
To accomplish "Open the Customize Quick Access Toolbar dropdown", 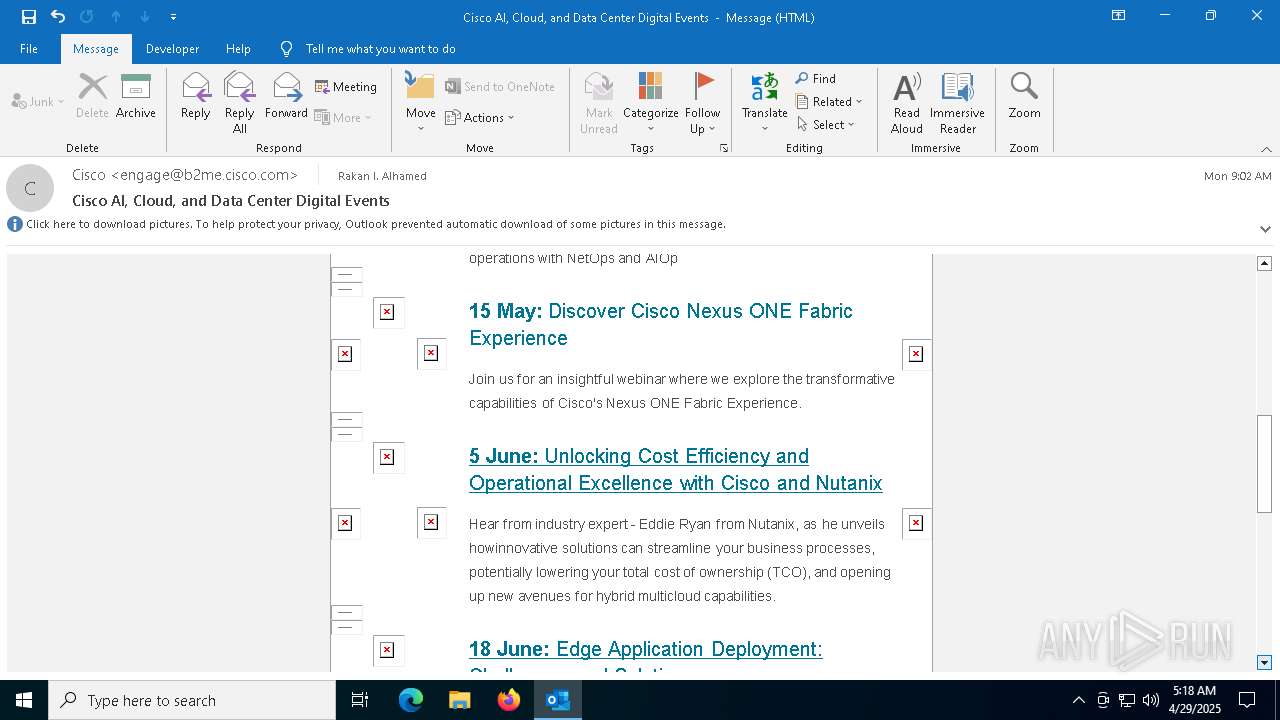I will pyautogui.click(x=173, y=17).
